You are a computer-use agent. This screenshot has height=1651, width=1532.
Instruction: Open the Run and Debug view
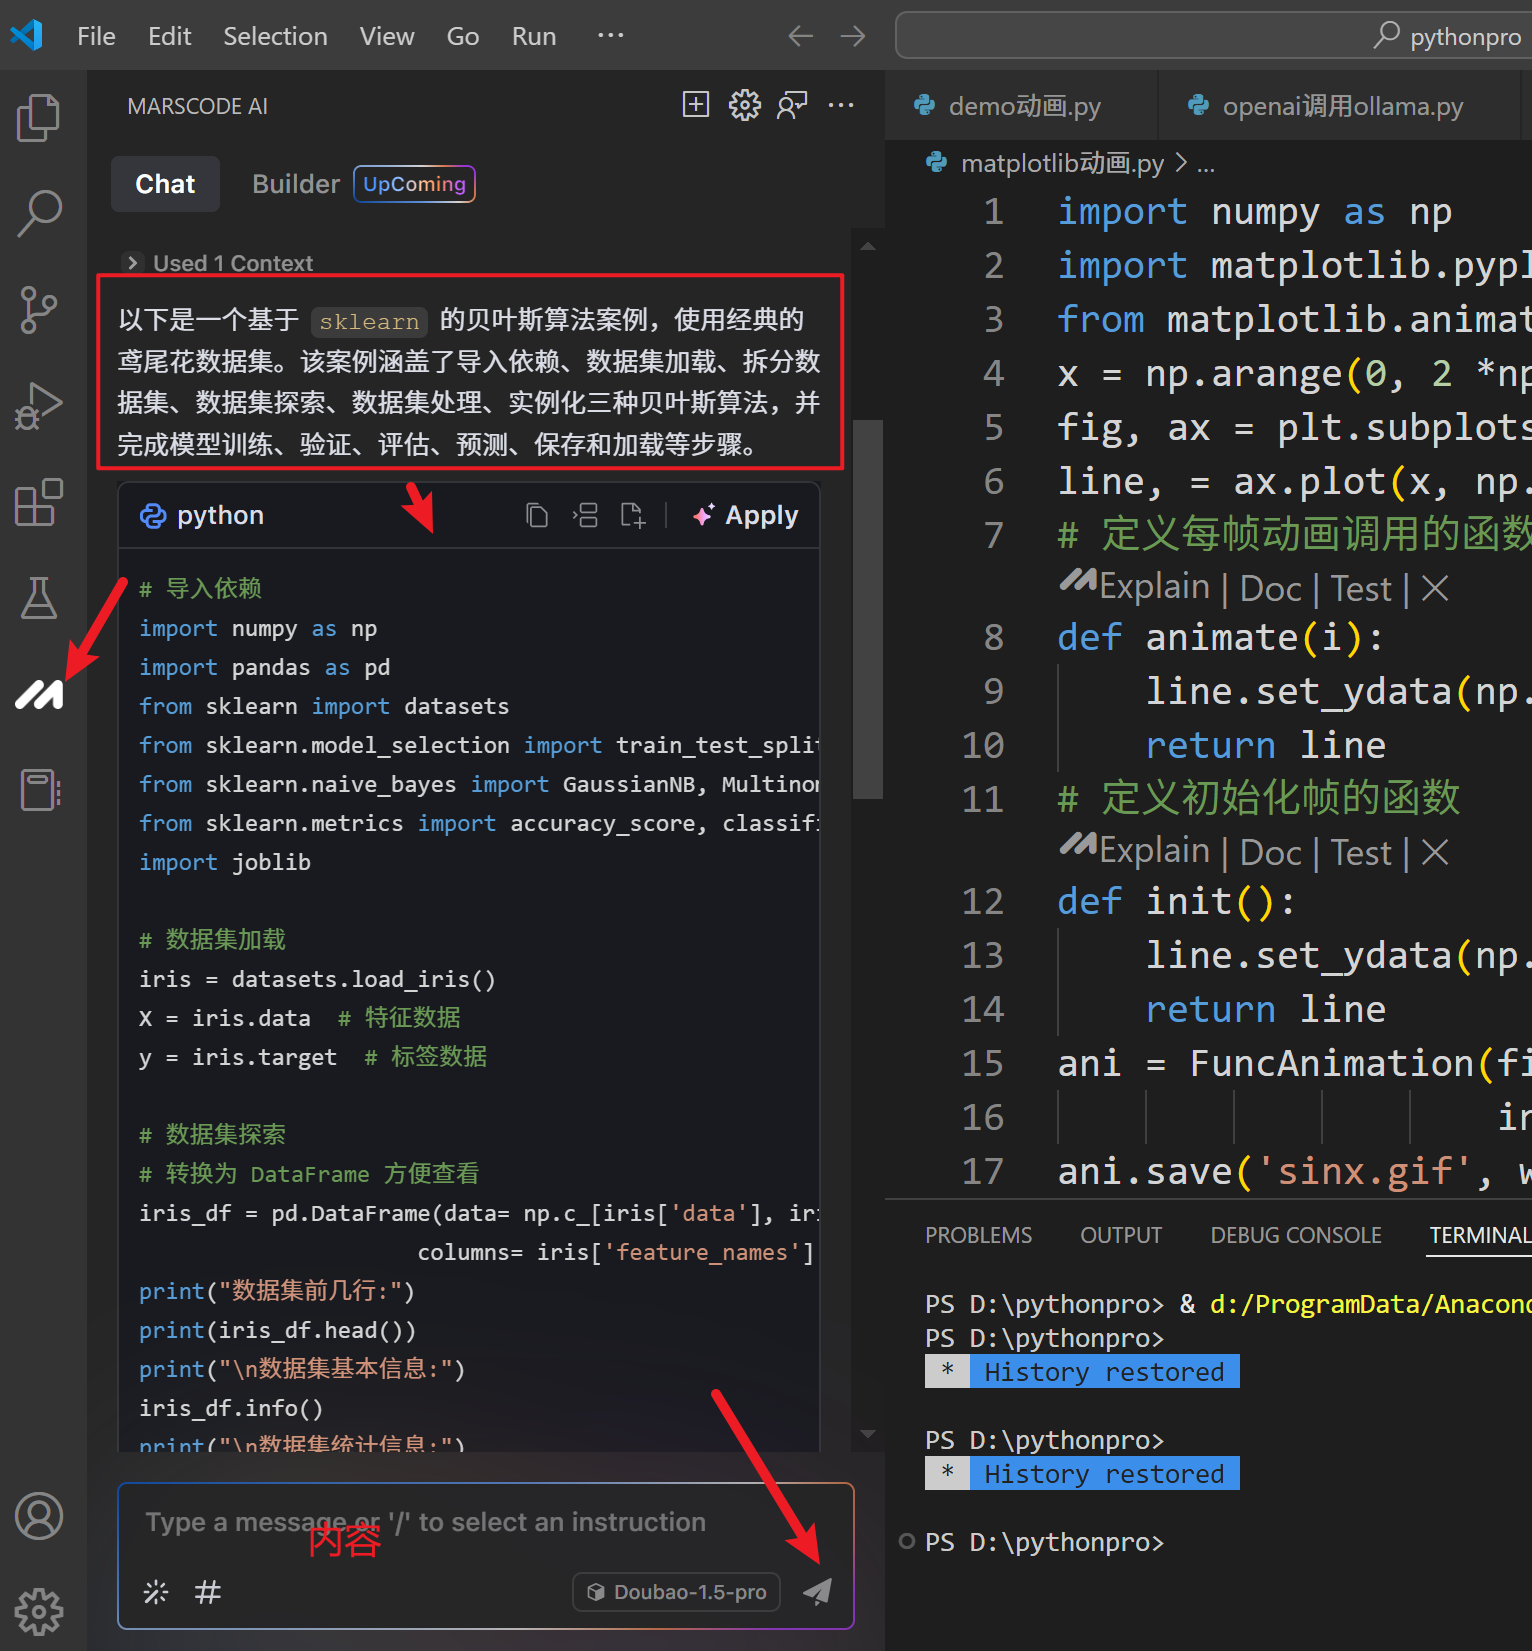pos(39,406)
